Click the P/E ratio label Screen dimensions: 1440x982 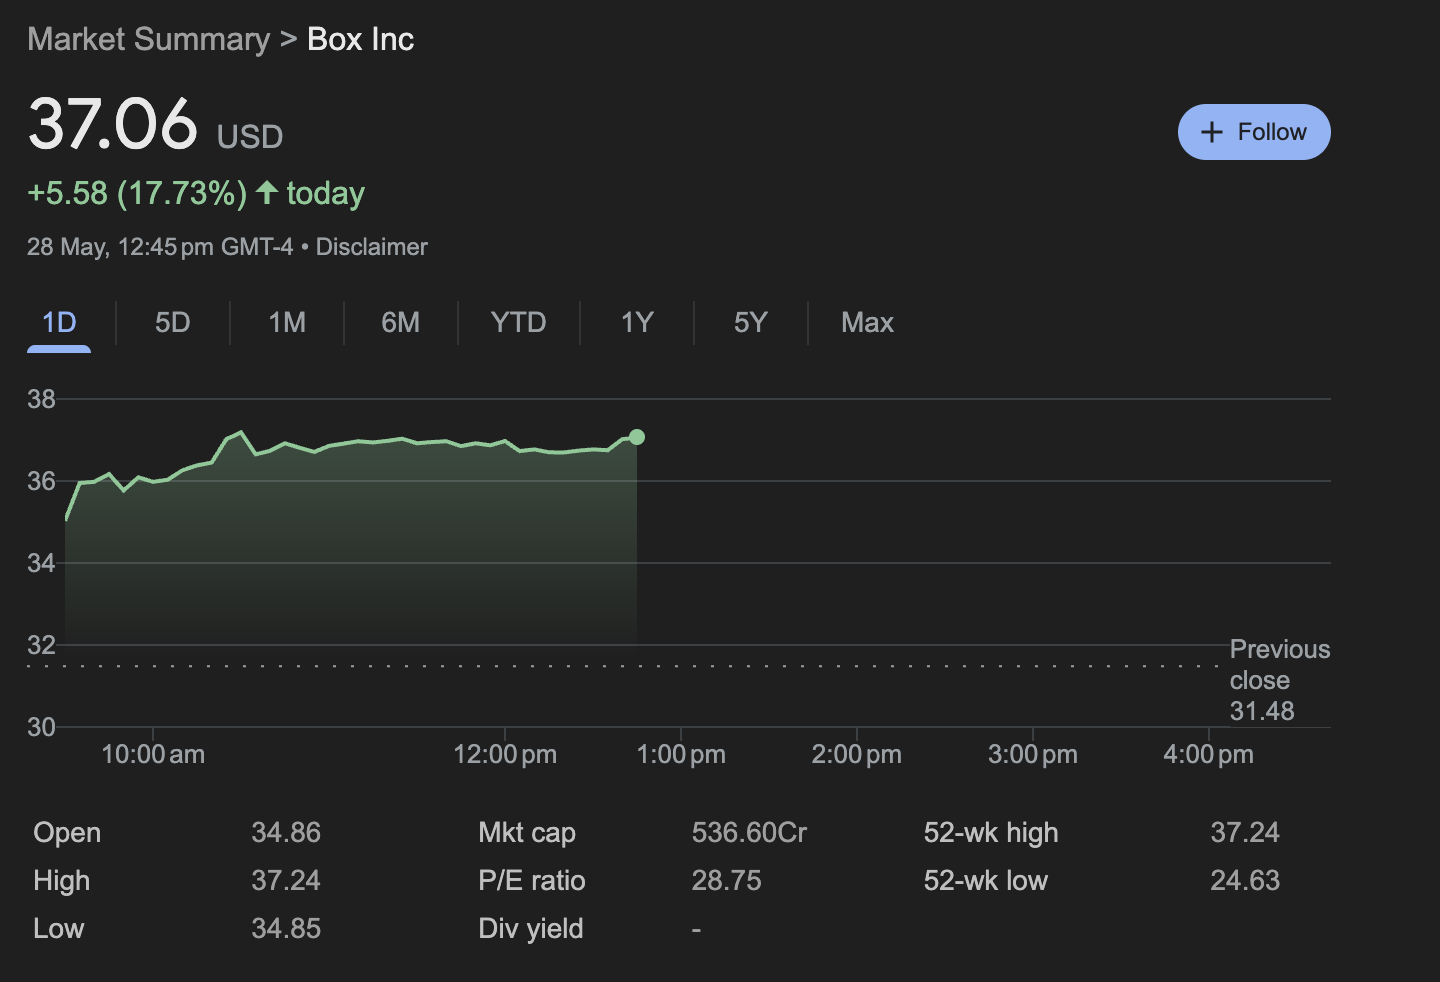(x=532, y=881)
